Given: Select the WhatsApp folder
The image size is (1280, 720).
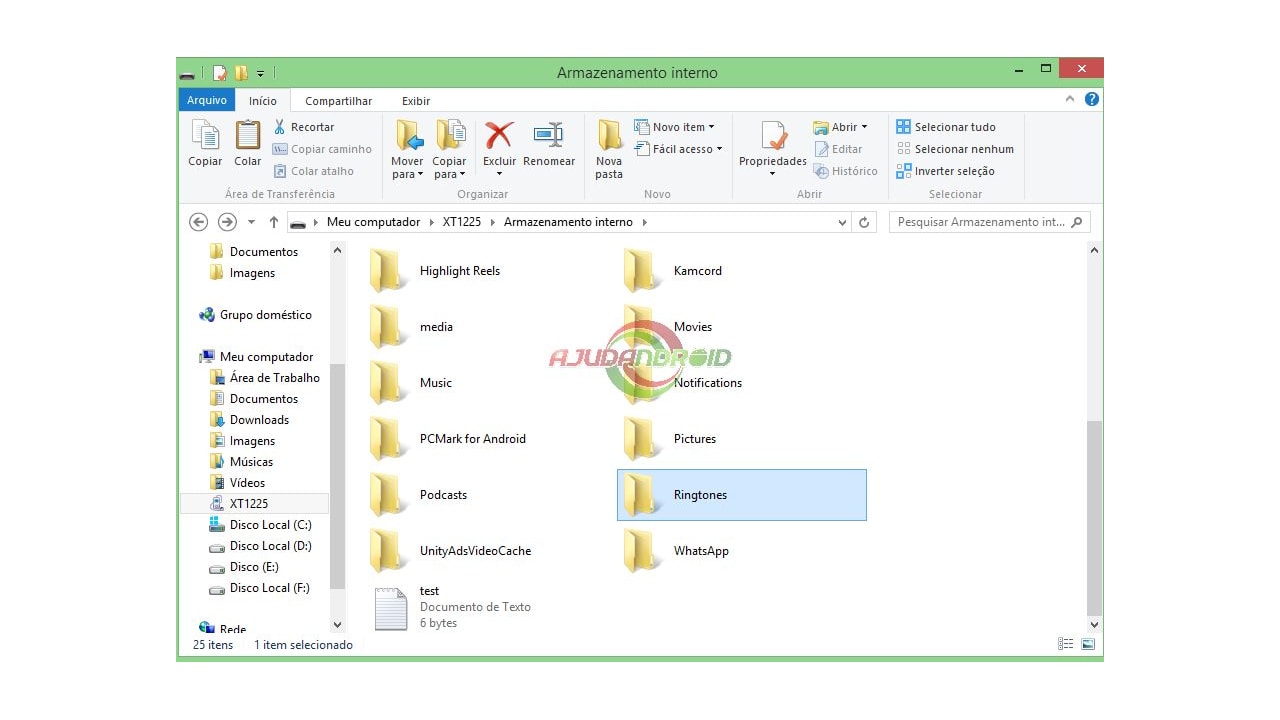Looking at the screenshot, I should point(676,551).
